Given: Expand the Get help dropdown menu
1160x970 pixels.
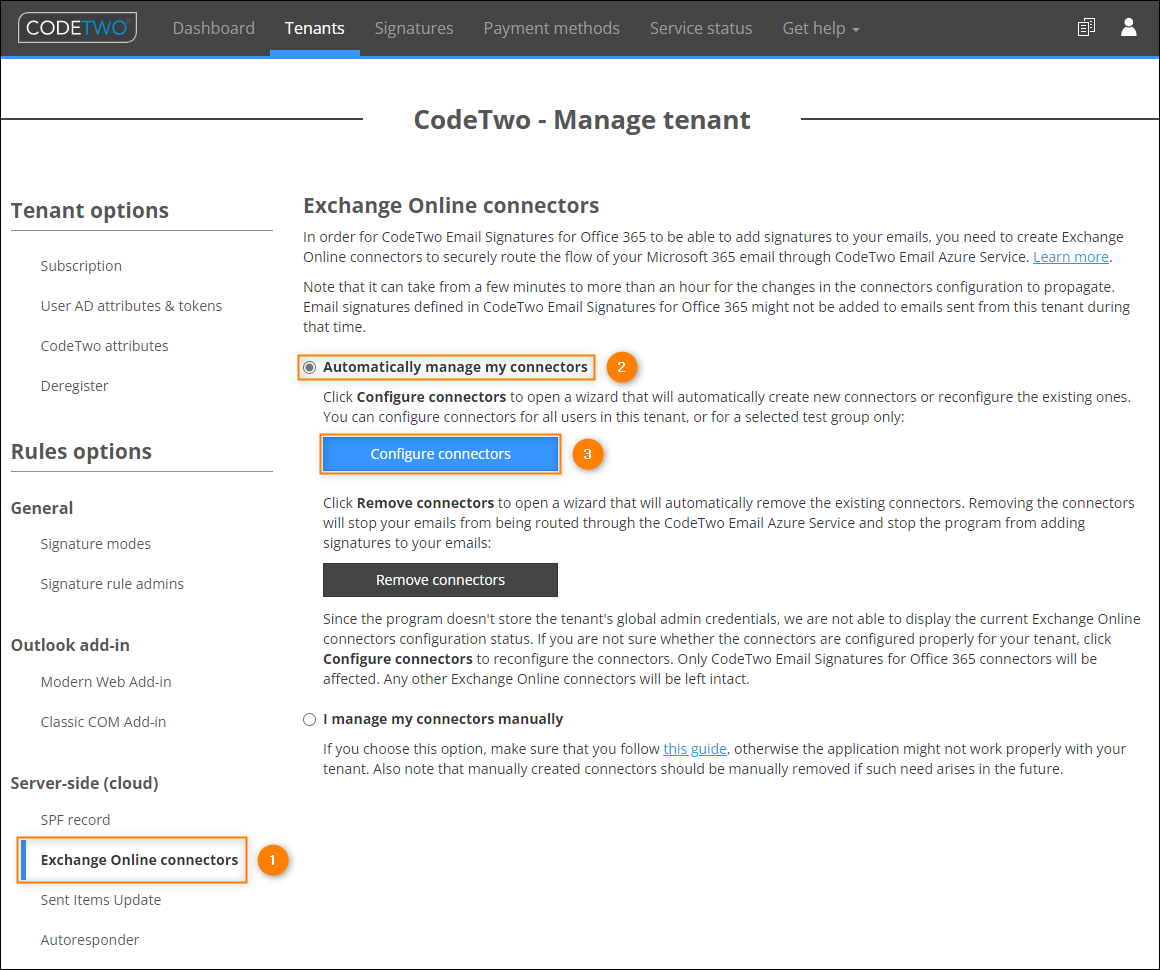Looking at the screenshot, I should tap(820, 28).
